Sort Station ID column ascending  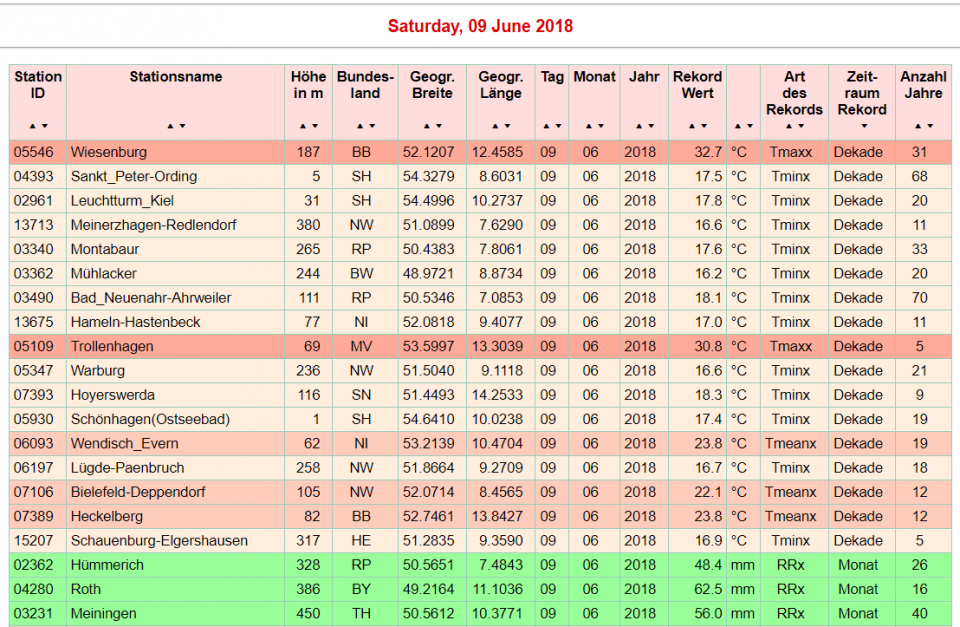point(32,127)
